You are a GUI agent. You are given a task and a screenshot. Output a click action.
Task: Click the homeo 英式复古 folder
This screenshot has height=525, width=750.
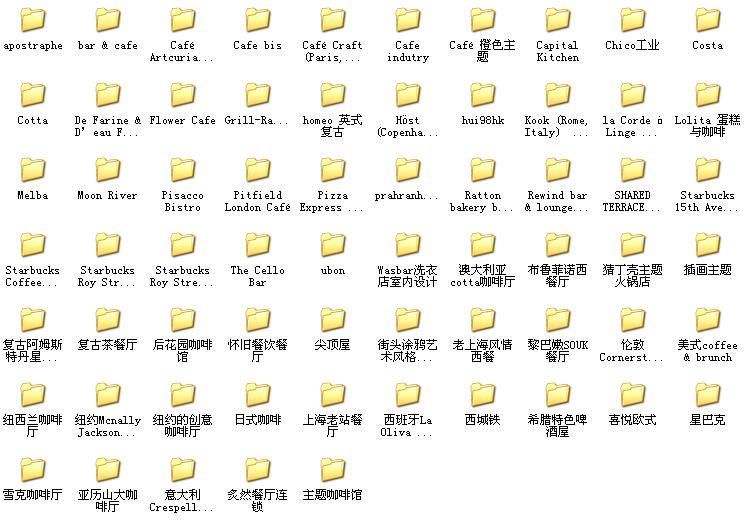point(333,95)
